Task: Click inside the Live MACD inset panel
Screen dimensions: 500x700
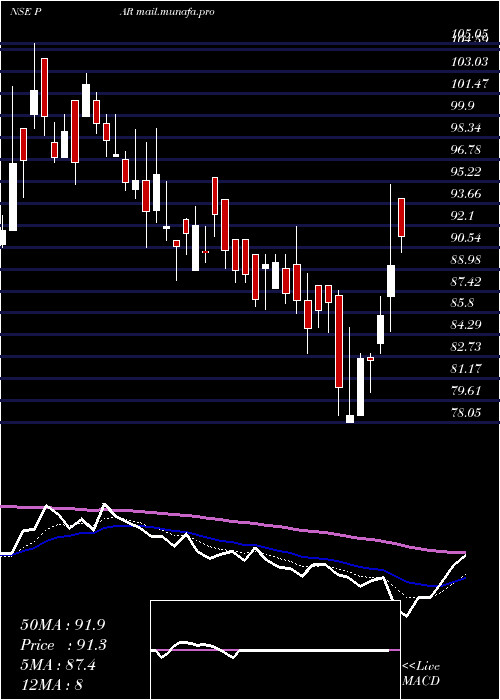Action: (275, 650)
